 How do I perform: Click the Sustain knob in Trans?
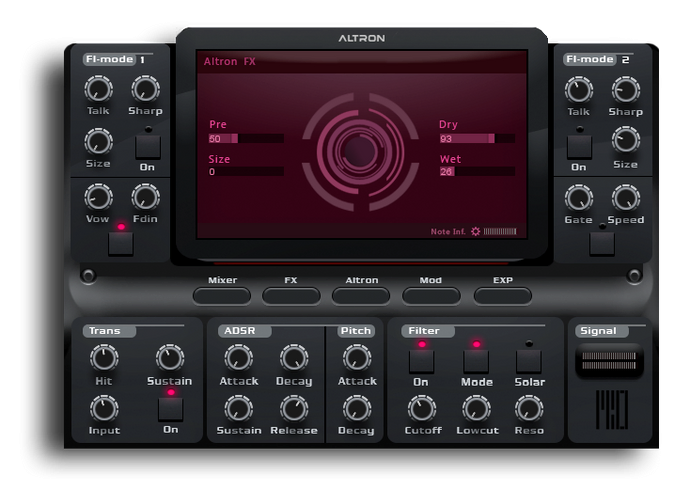coord(170,358)
